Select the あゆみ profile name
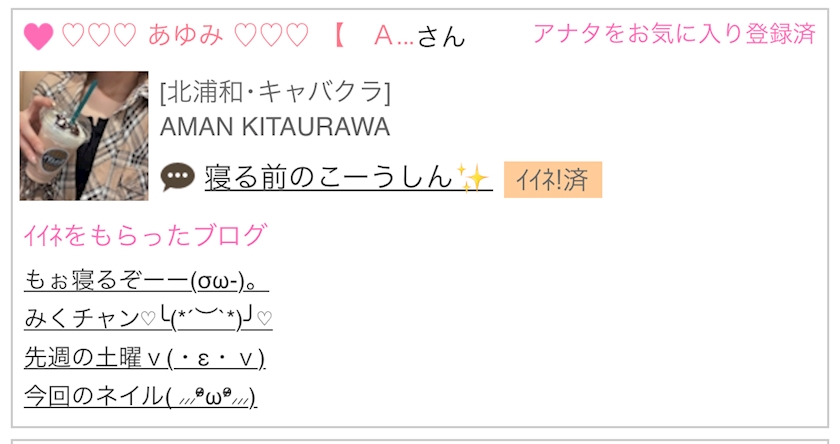 [185, 36]
